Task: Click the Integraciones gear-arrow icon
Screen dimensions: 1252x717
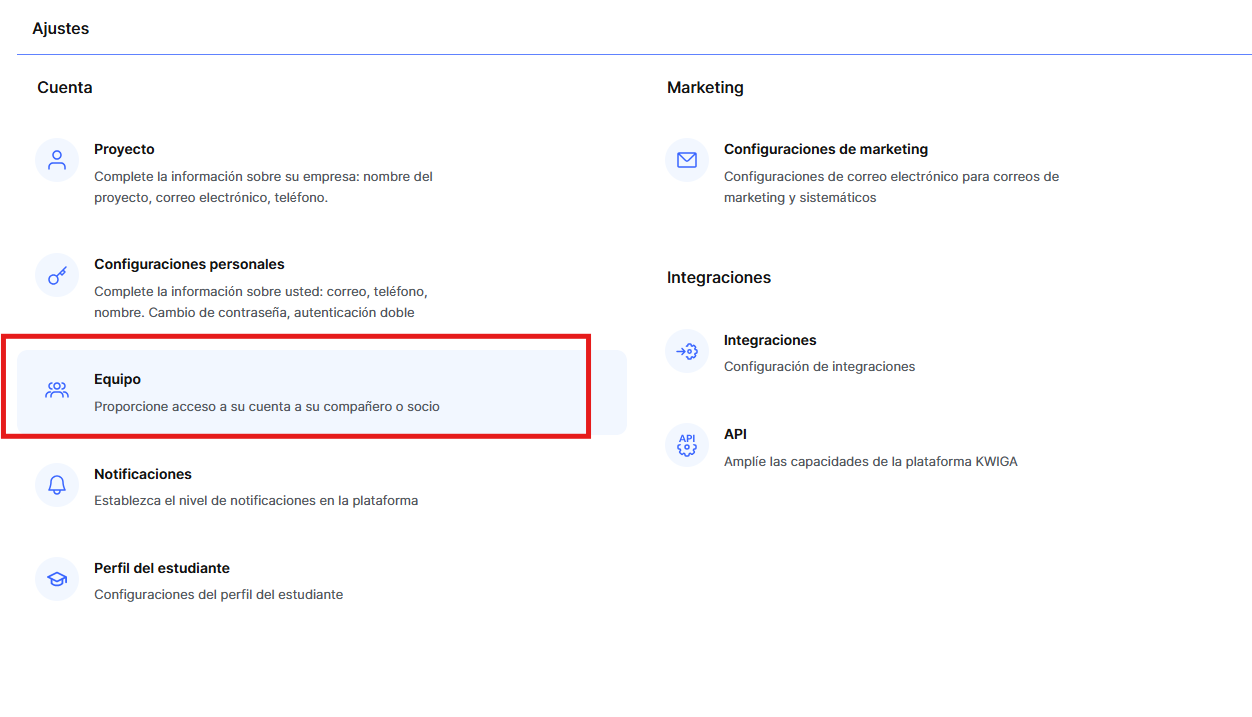Action: [687, 351]
